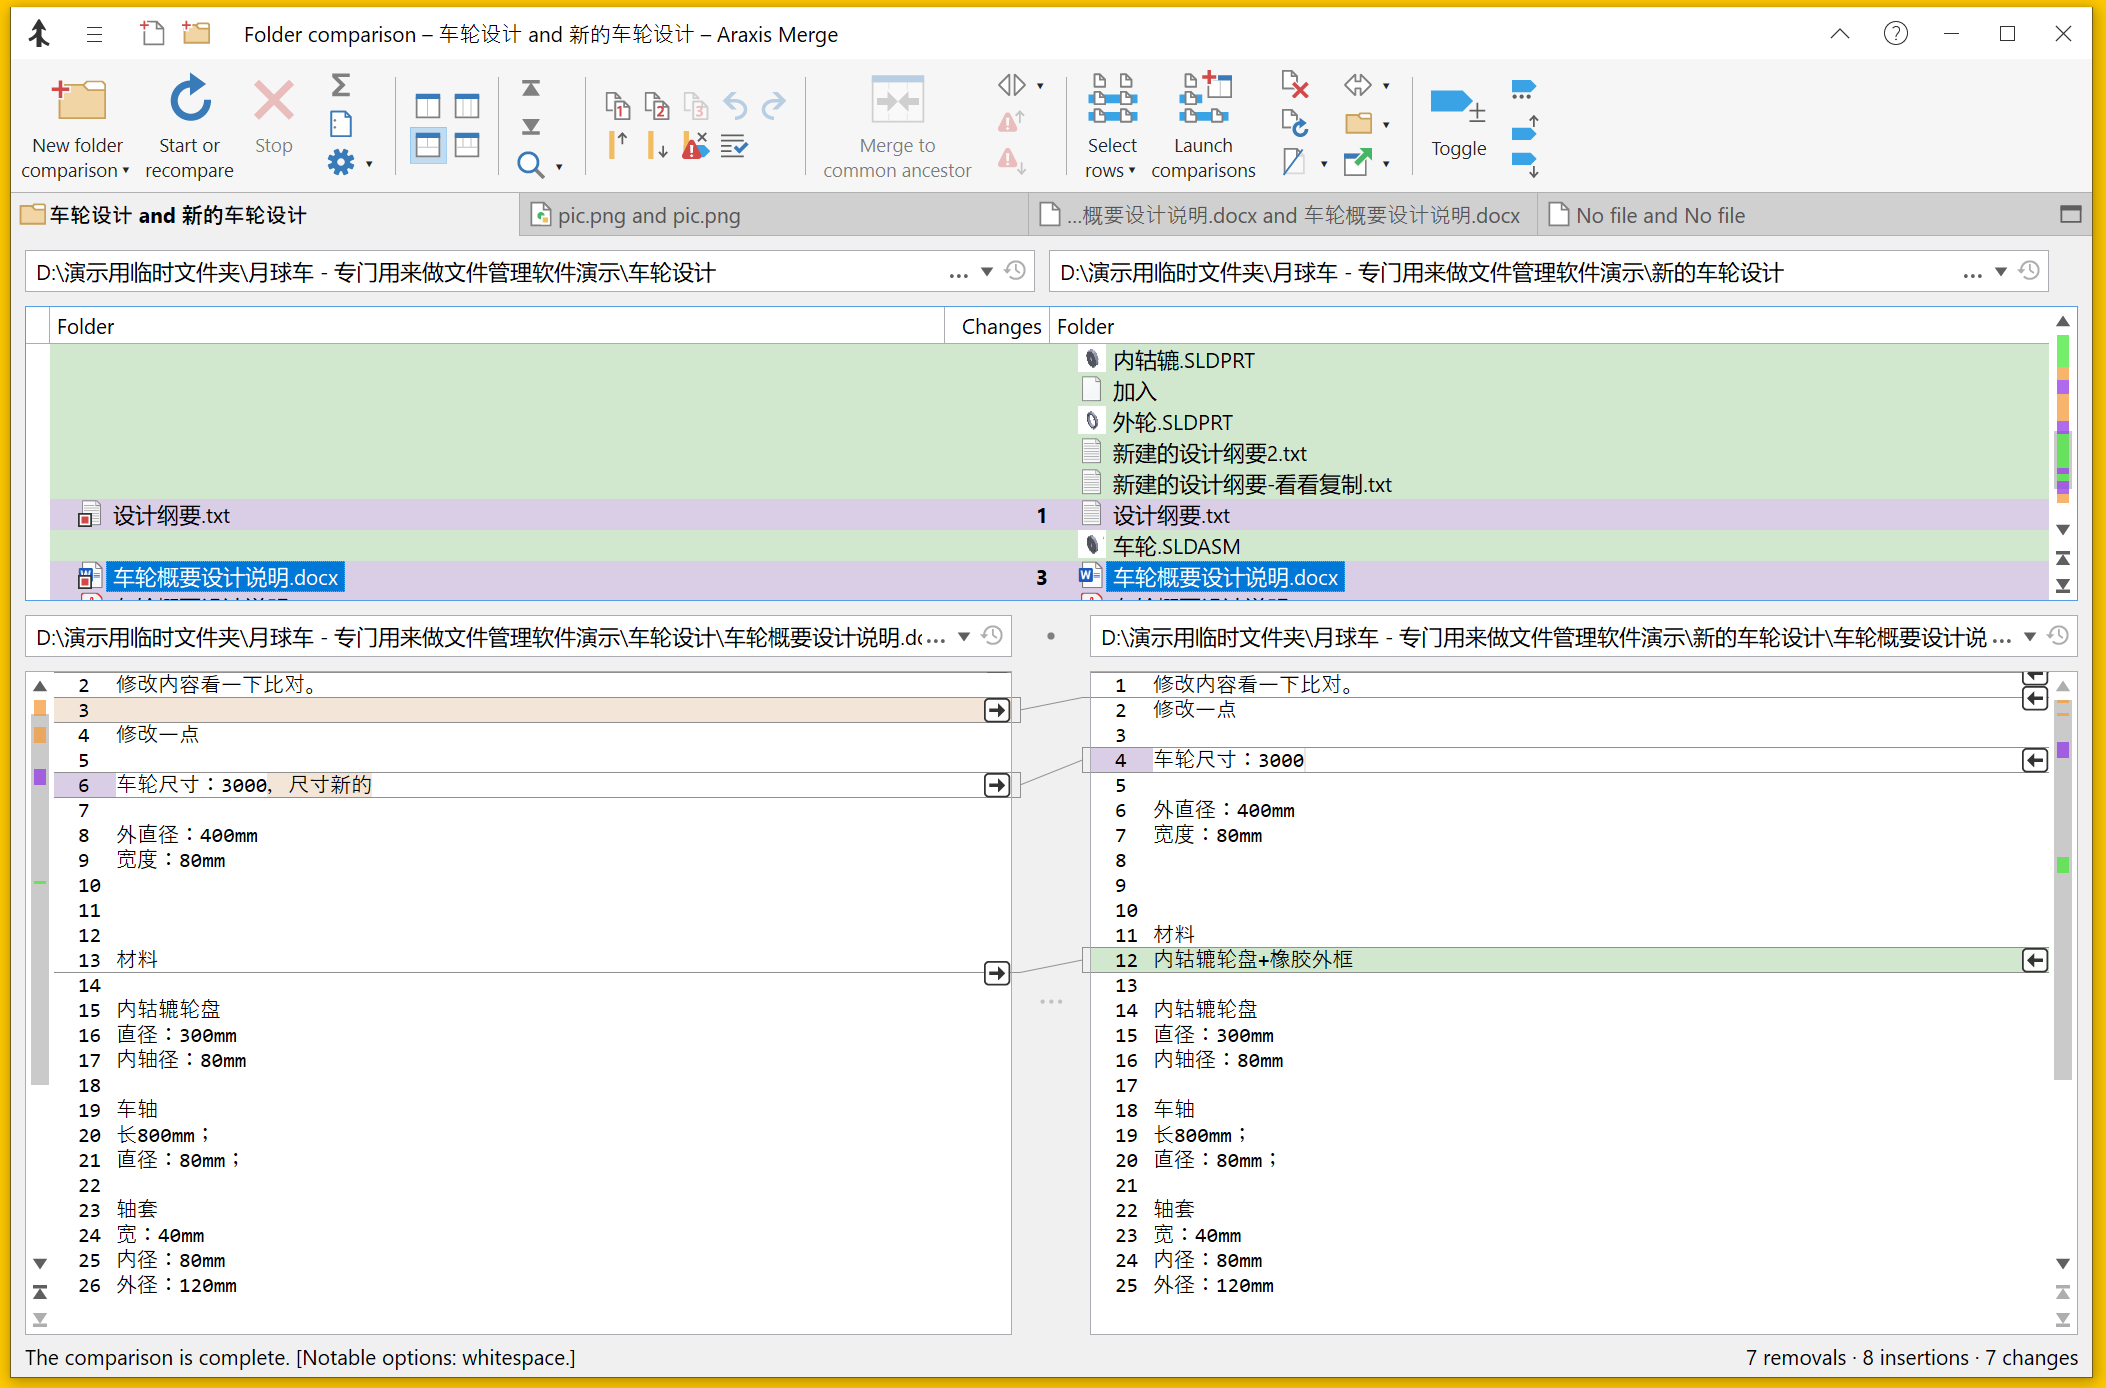Expand the left folder path history dropdown
Image resolution: width=2106 pixels, height=1388 pixels.
[987, 272]
